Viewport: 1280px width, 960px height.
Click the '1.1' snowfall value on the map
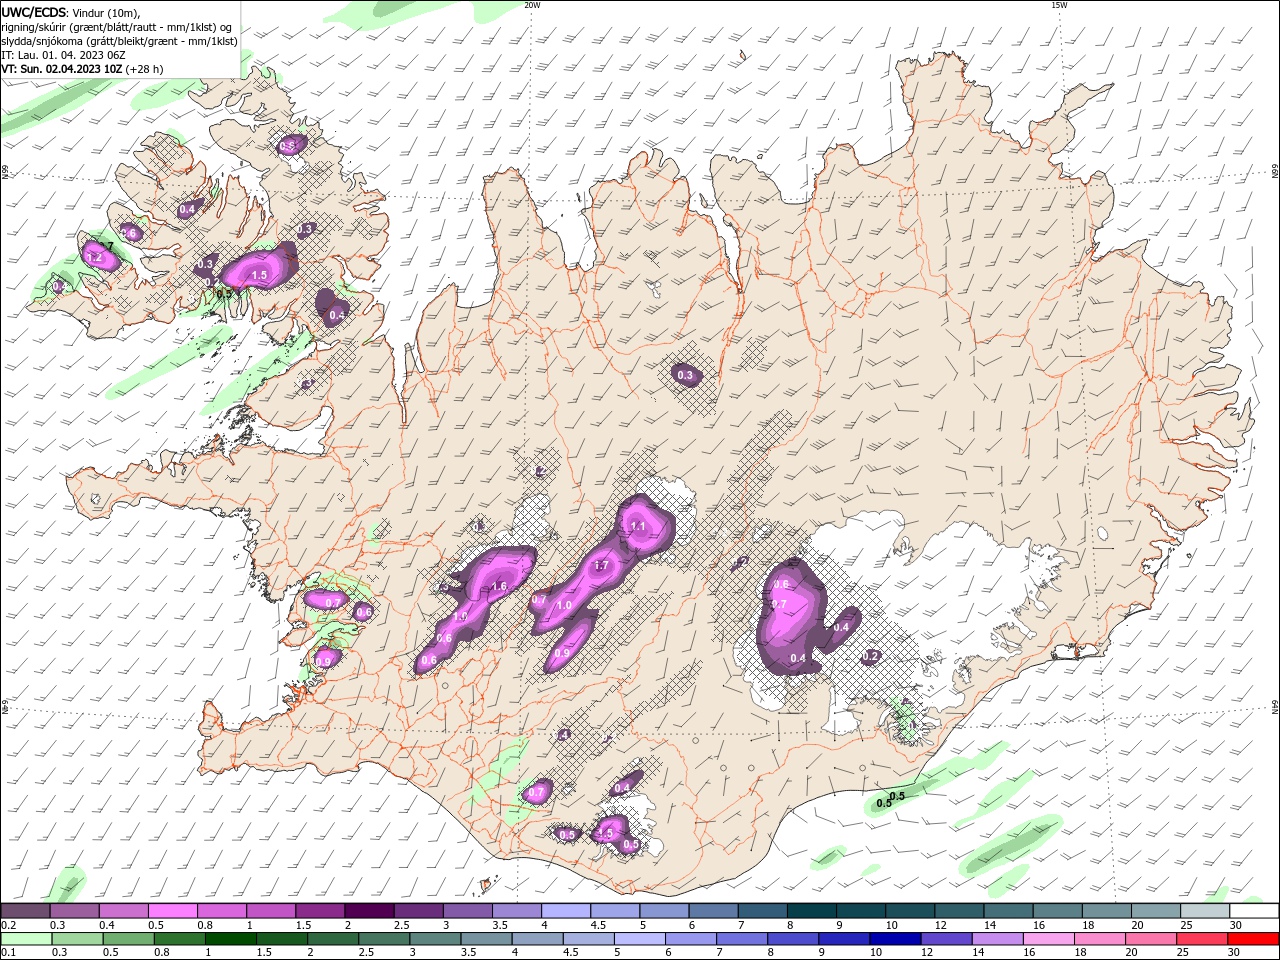(638, 526)
